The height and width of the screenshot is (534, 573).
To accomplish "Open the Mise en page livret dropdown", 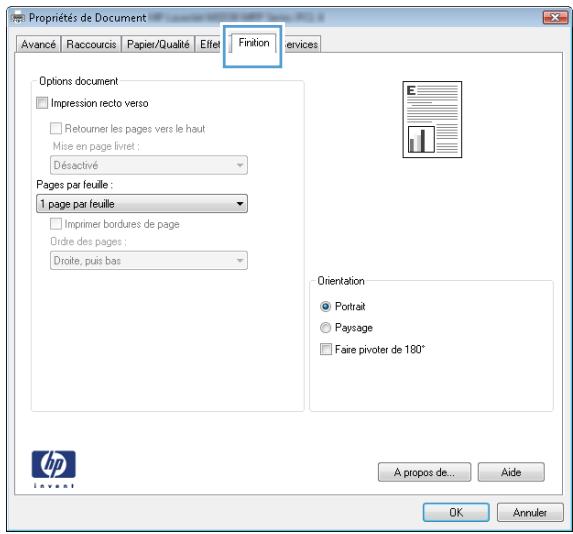I will click(x=149, y=165).
